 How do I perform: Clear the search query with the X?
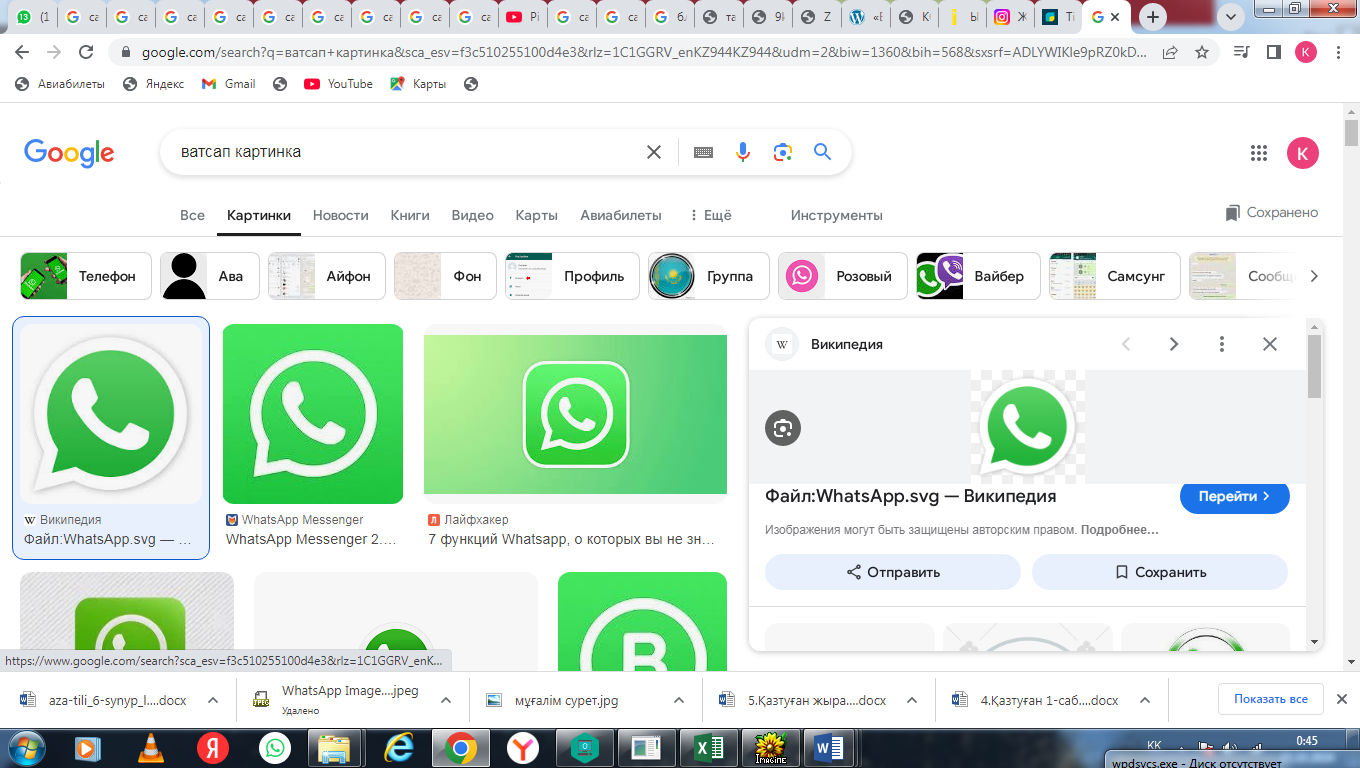pyautogui.click(x=654, y=152)
